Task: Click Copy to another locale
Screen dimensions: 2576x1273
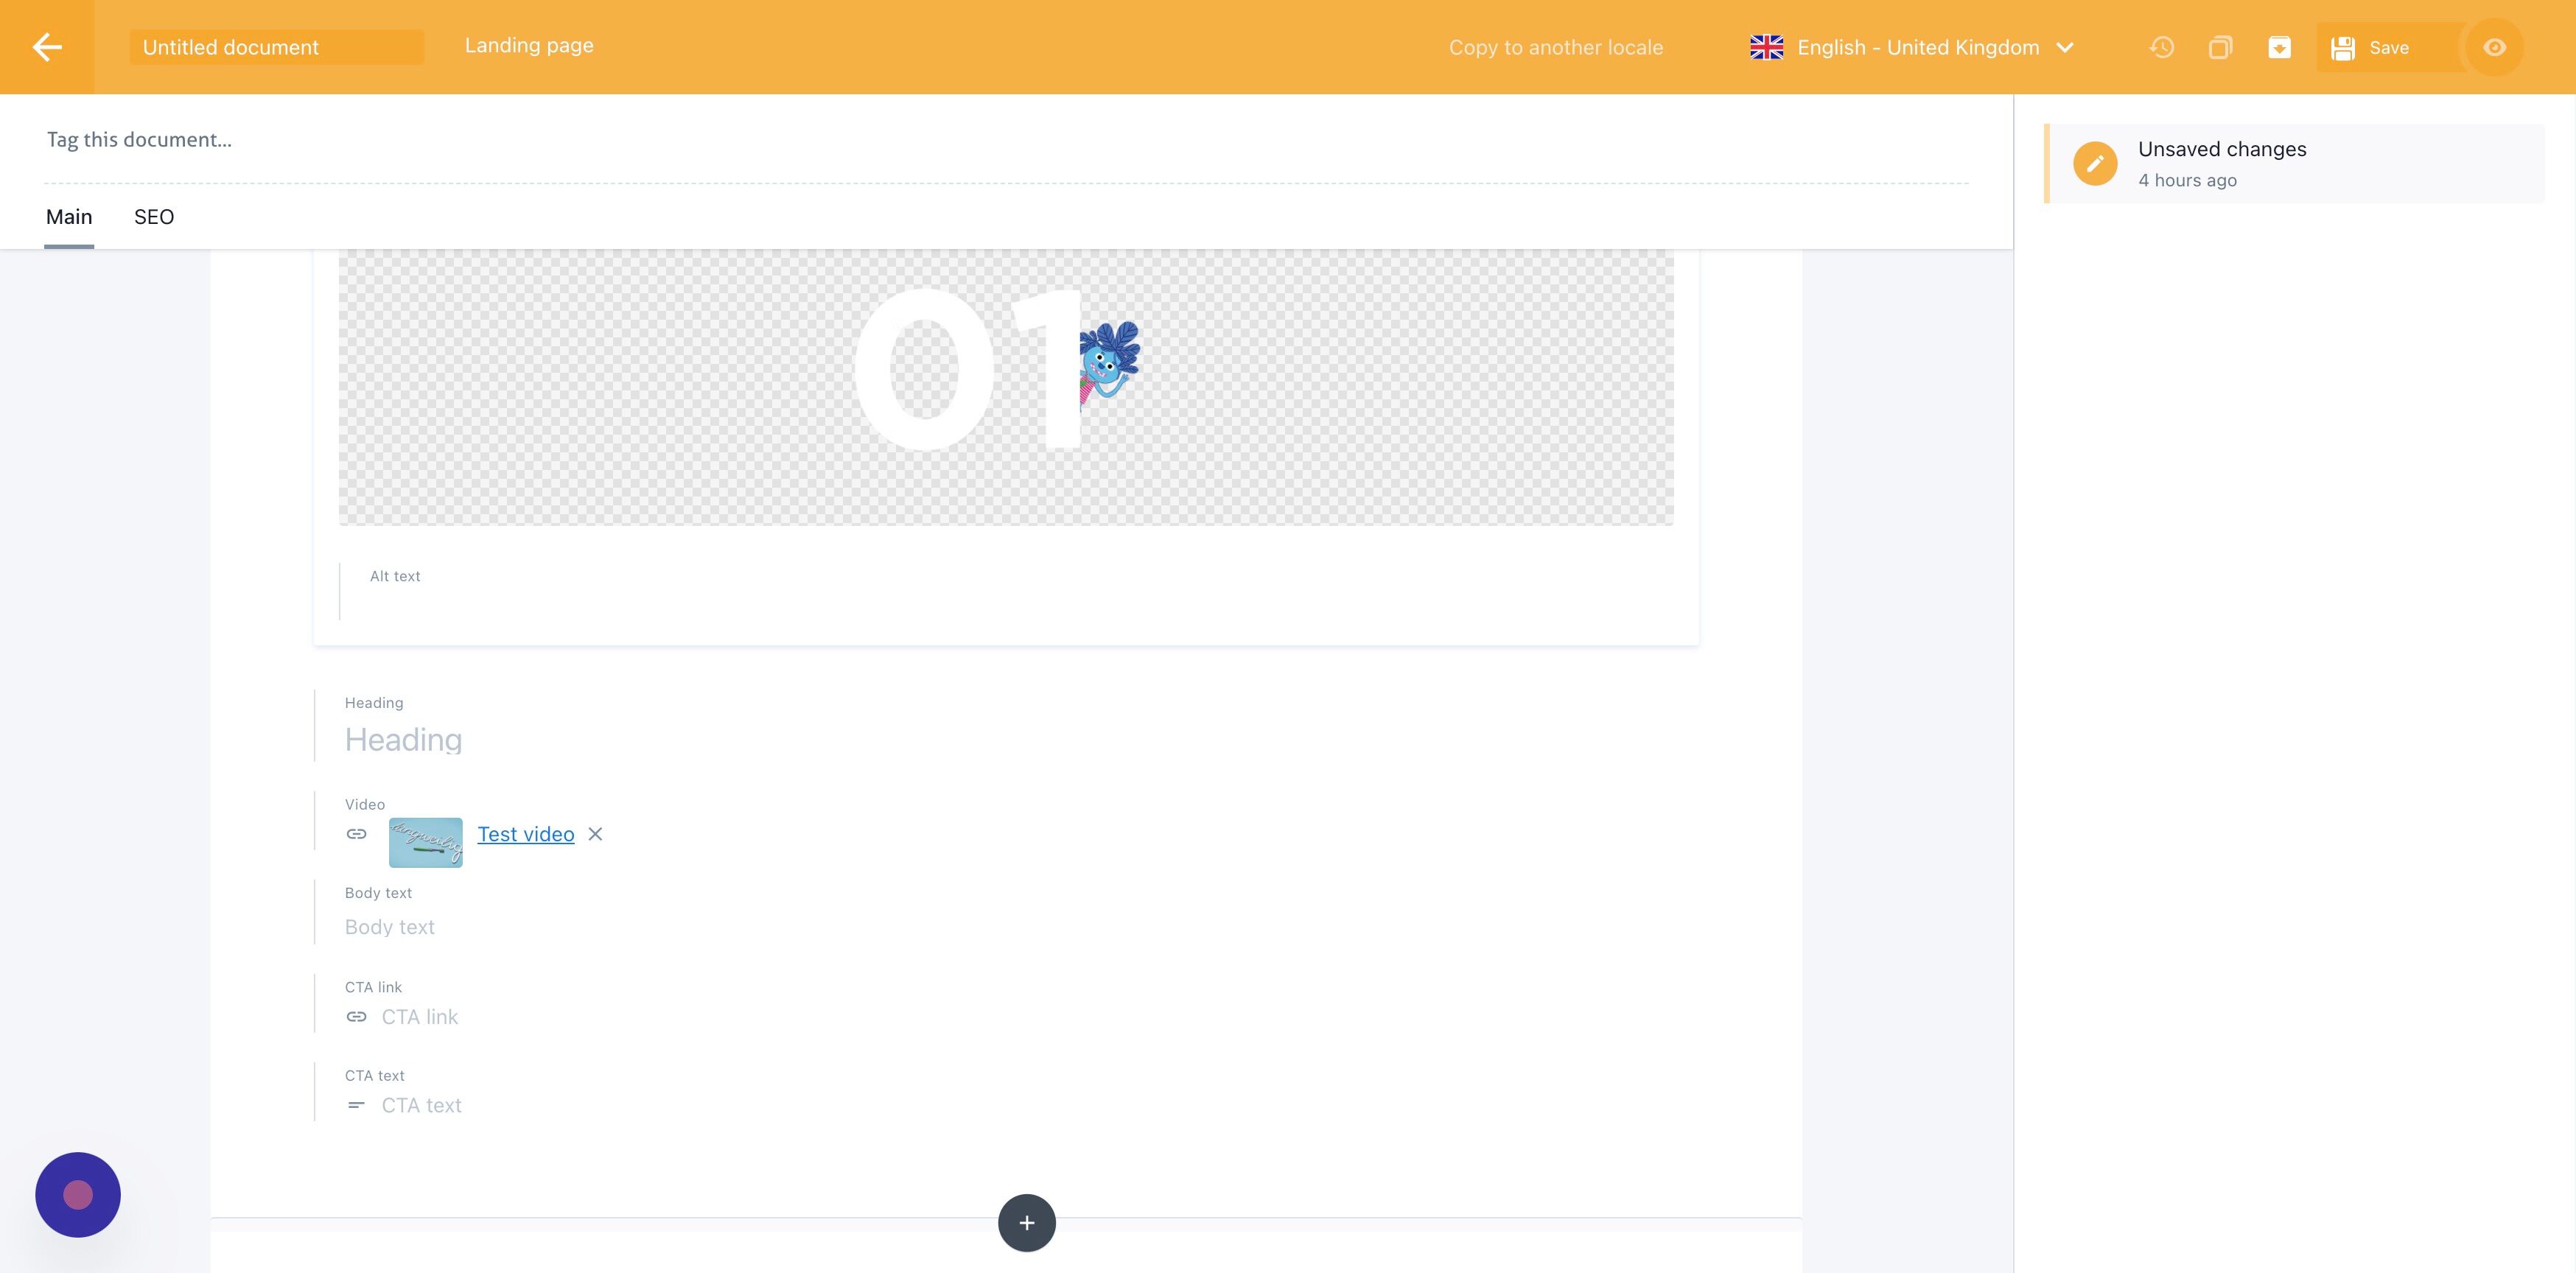Action: [1555, 47]
